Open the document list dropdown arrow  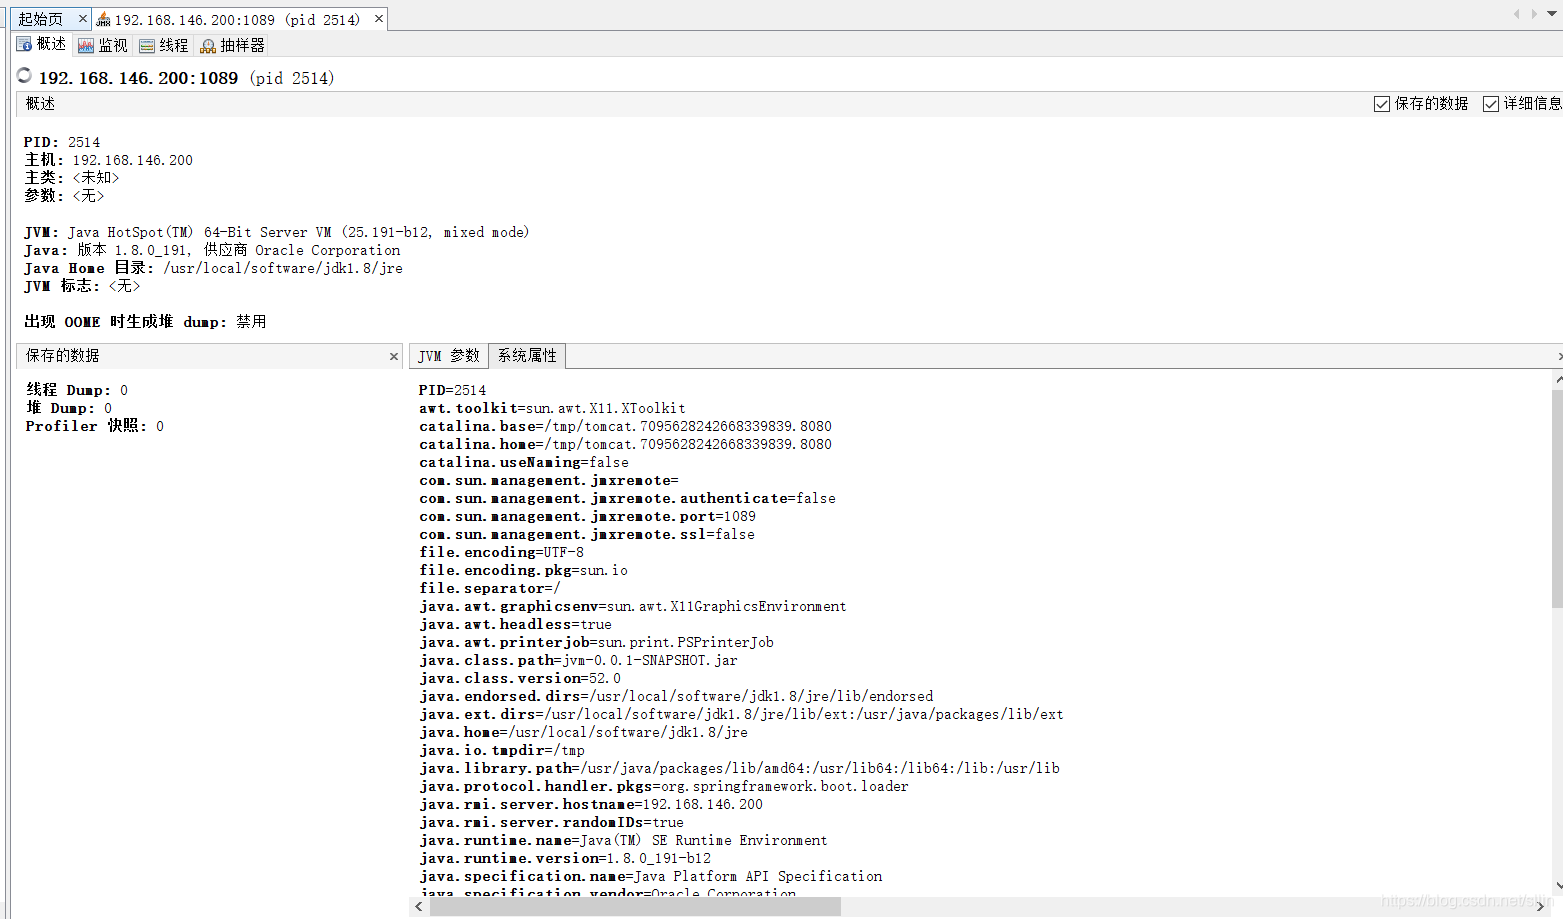1552,14
